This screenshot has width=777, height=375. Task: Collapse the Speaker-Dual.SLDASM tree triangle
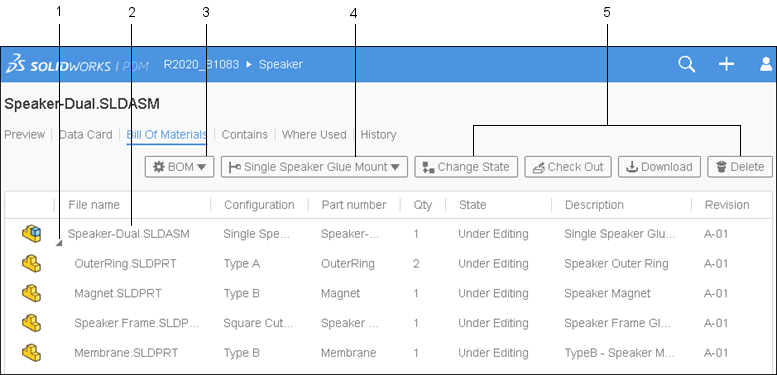tap(59, 243)
